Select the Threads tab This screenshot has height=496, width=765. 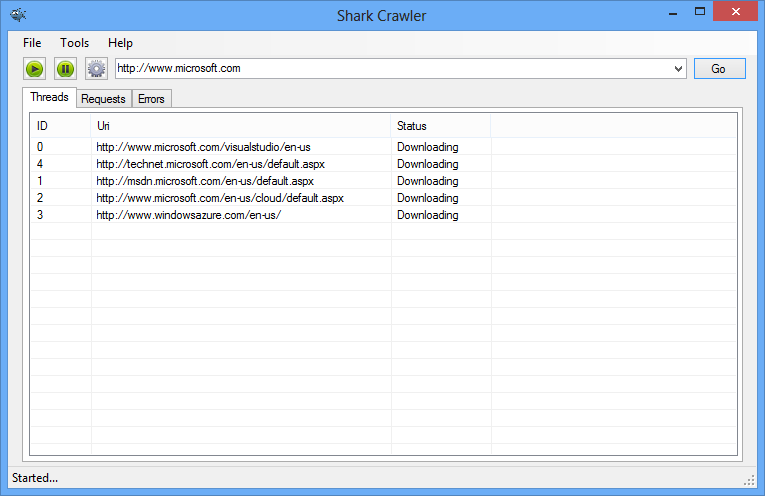pyautogui.click(x=49, y=97)
